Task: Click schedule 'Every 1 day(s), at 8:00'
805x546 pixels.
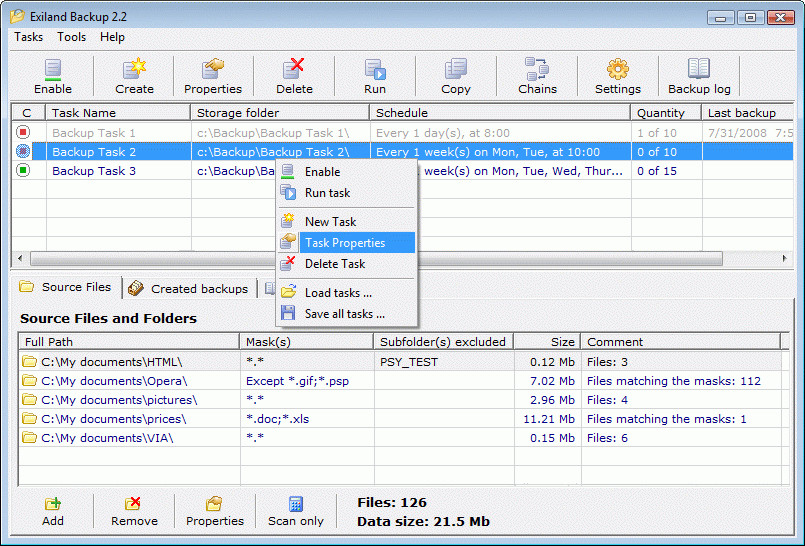Action: 443,133
